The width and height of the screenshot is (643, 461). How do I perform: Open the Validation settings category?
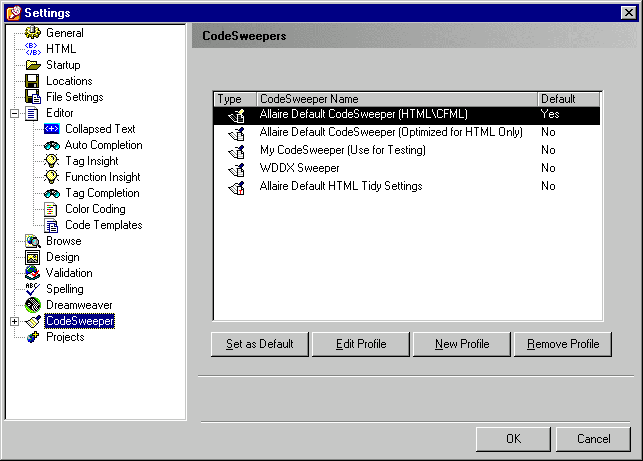click(x=69, y=273)
